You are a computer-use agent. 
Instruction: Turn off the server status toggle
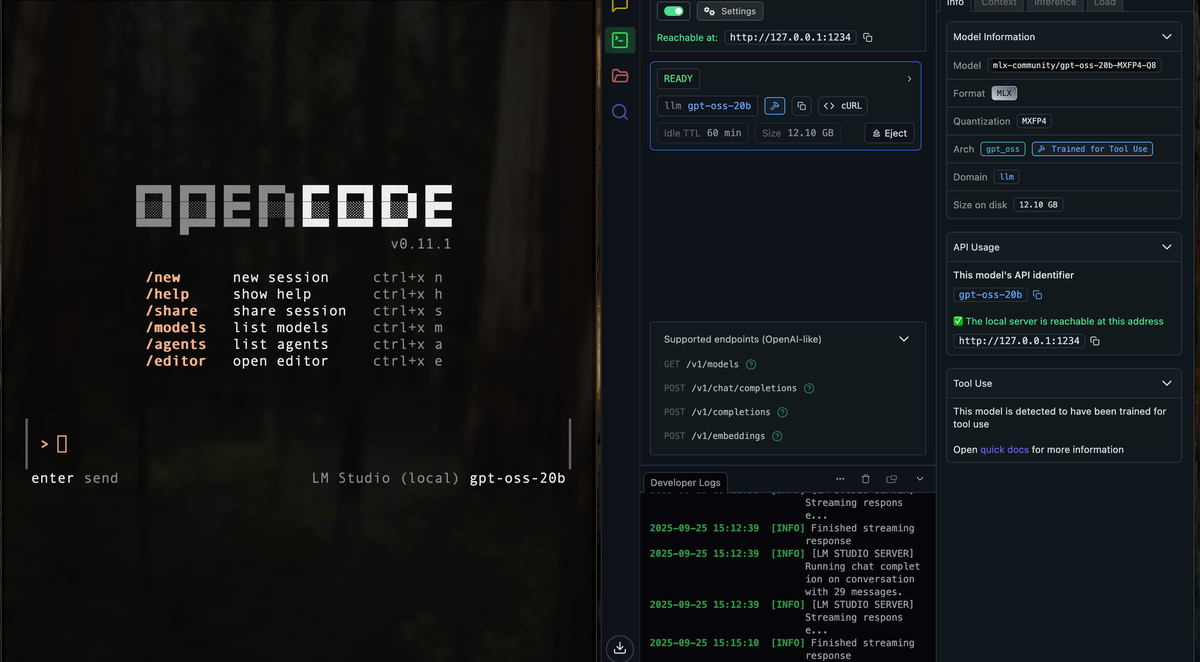672,10
